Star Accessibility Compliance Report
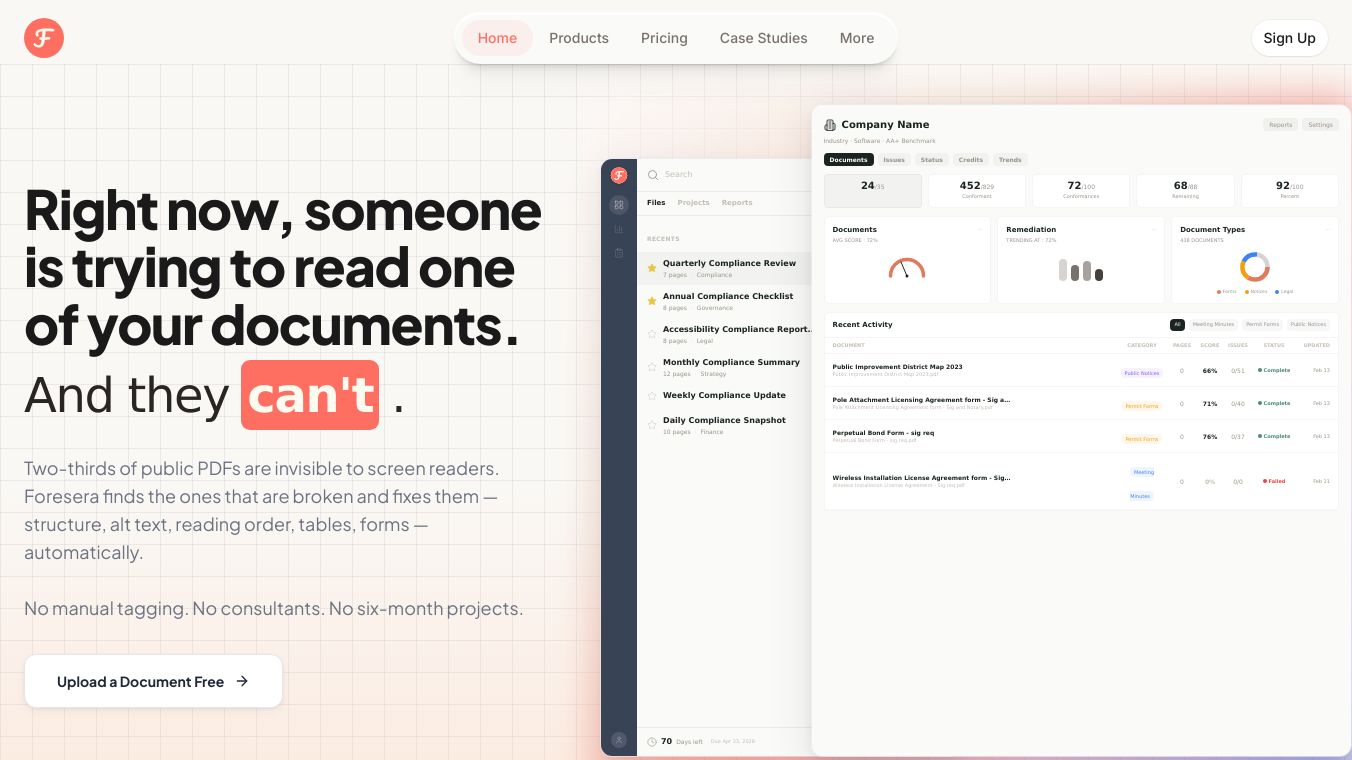 pyautogui.click(x=652, y=334)
